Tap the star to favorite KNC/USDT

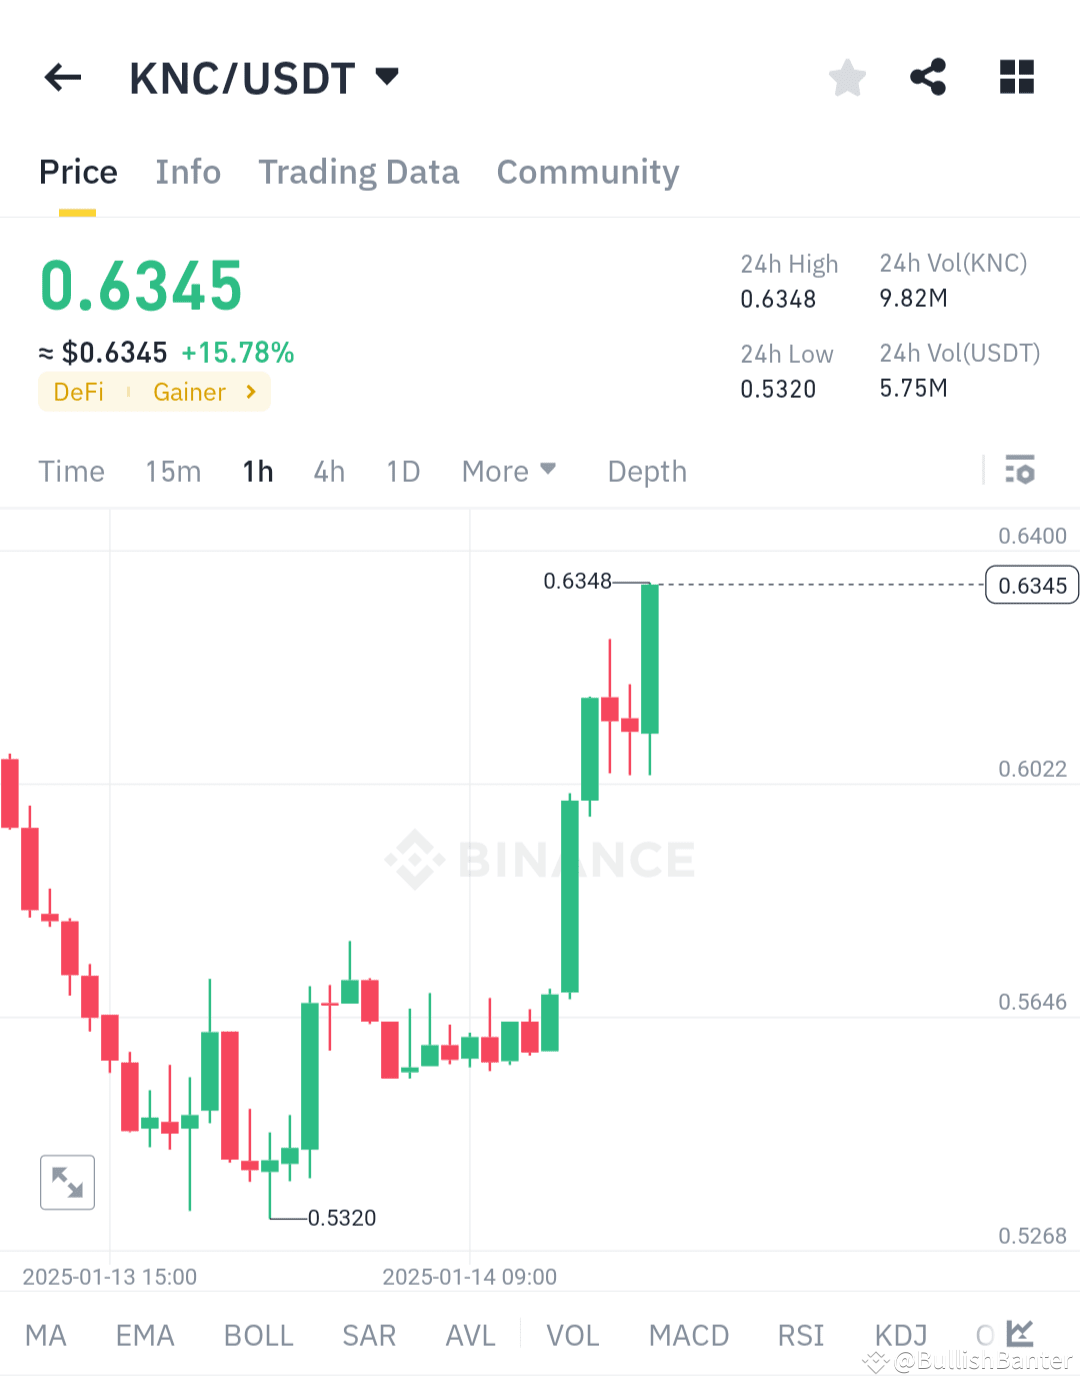847,77
